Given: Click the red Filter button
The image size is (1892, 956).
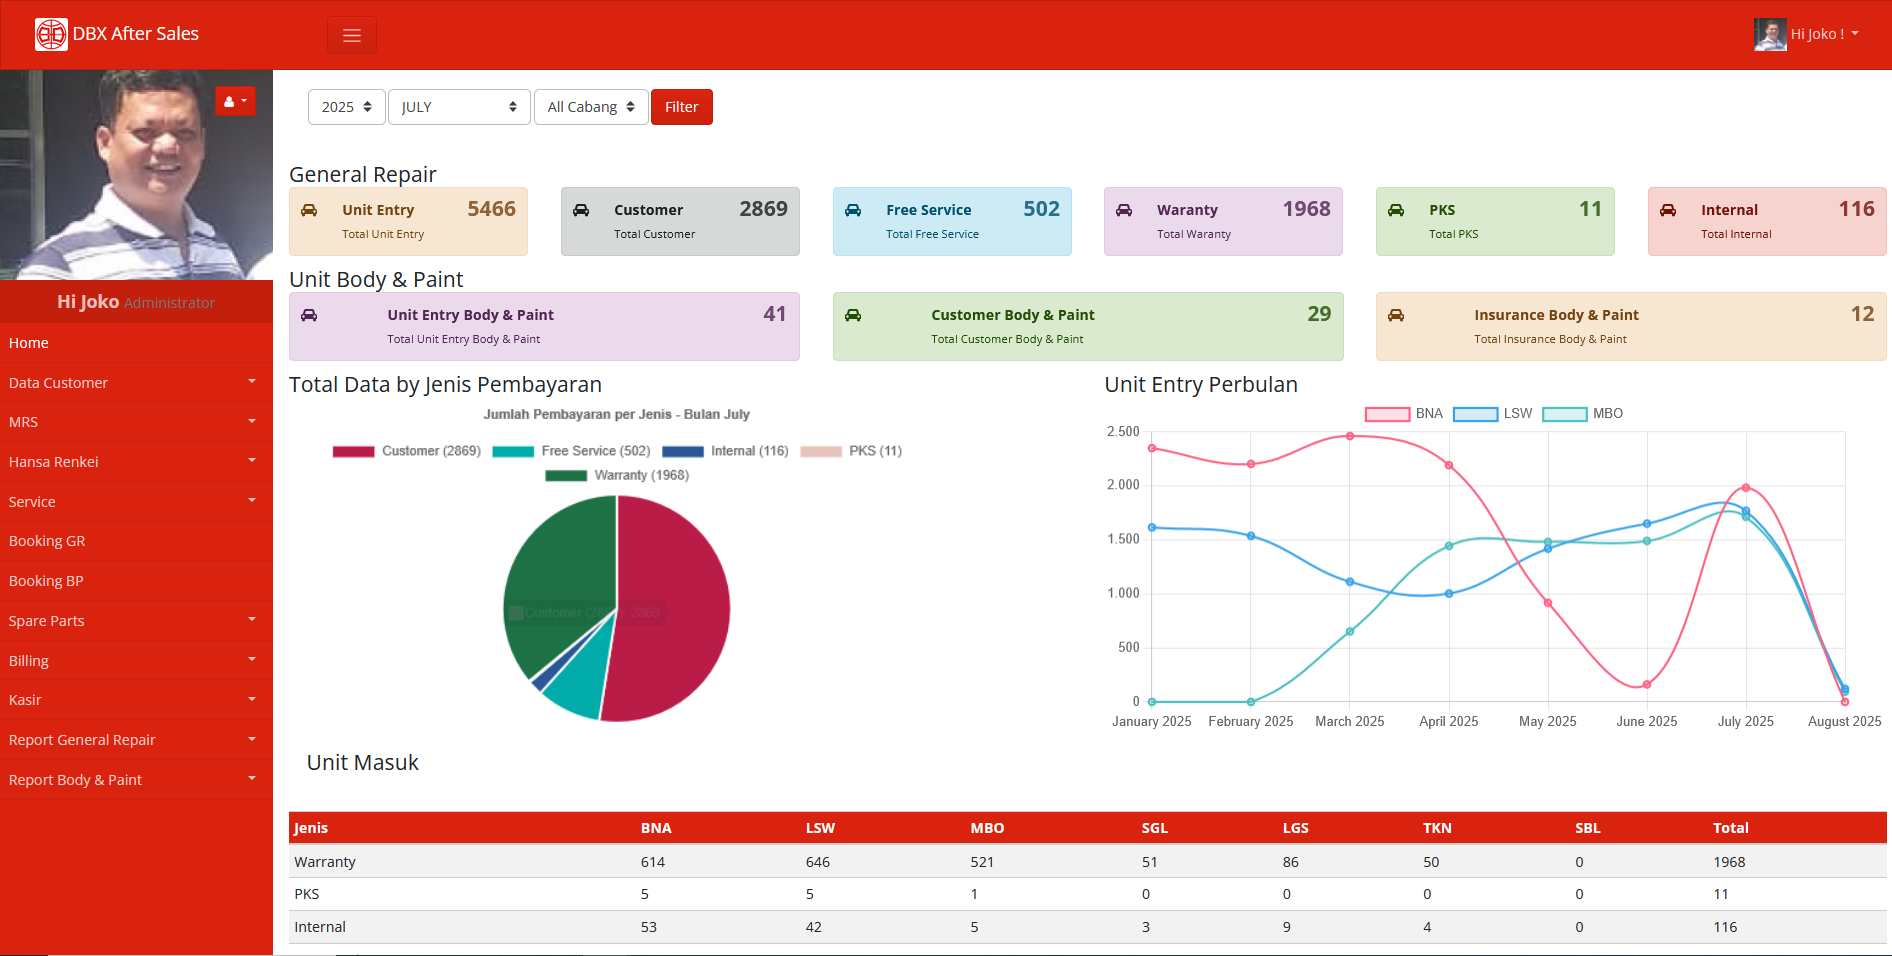Looking at the screenshot, I should (681, 107).
